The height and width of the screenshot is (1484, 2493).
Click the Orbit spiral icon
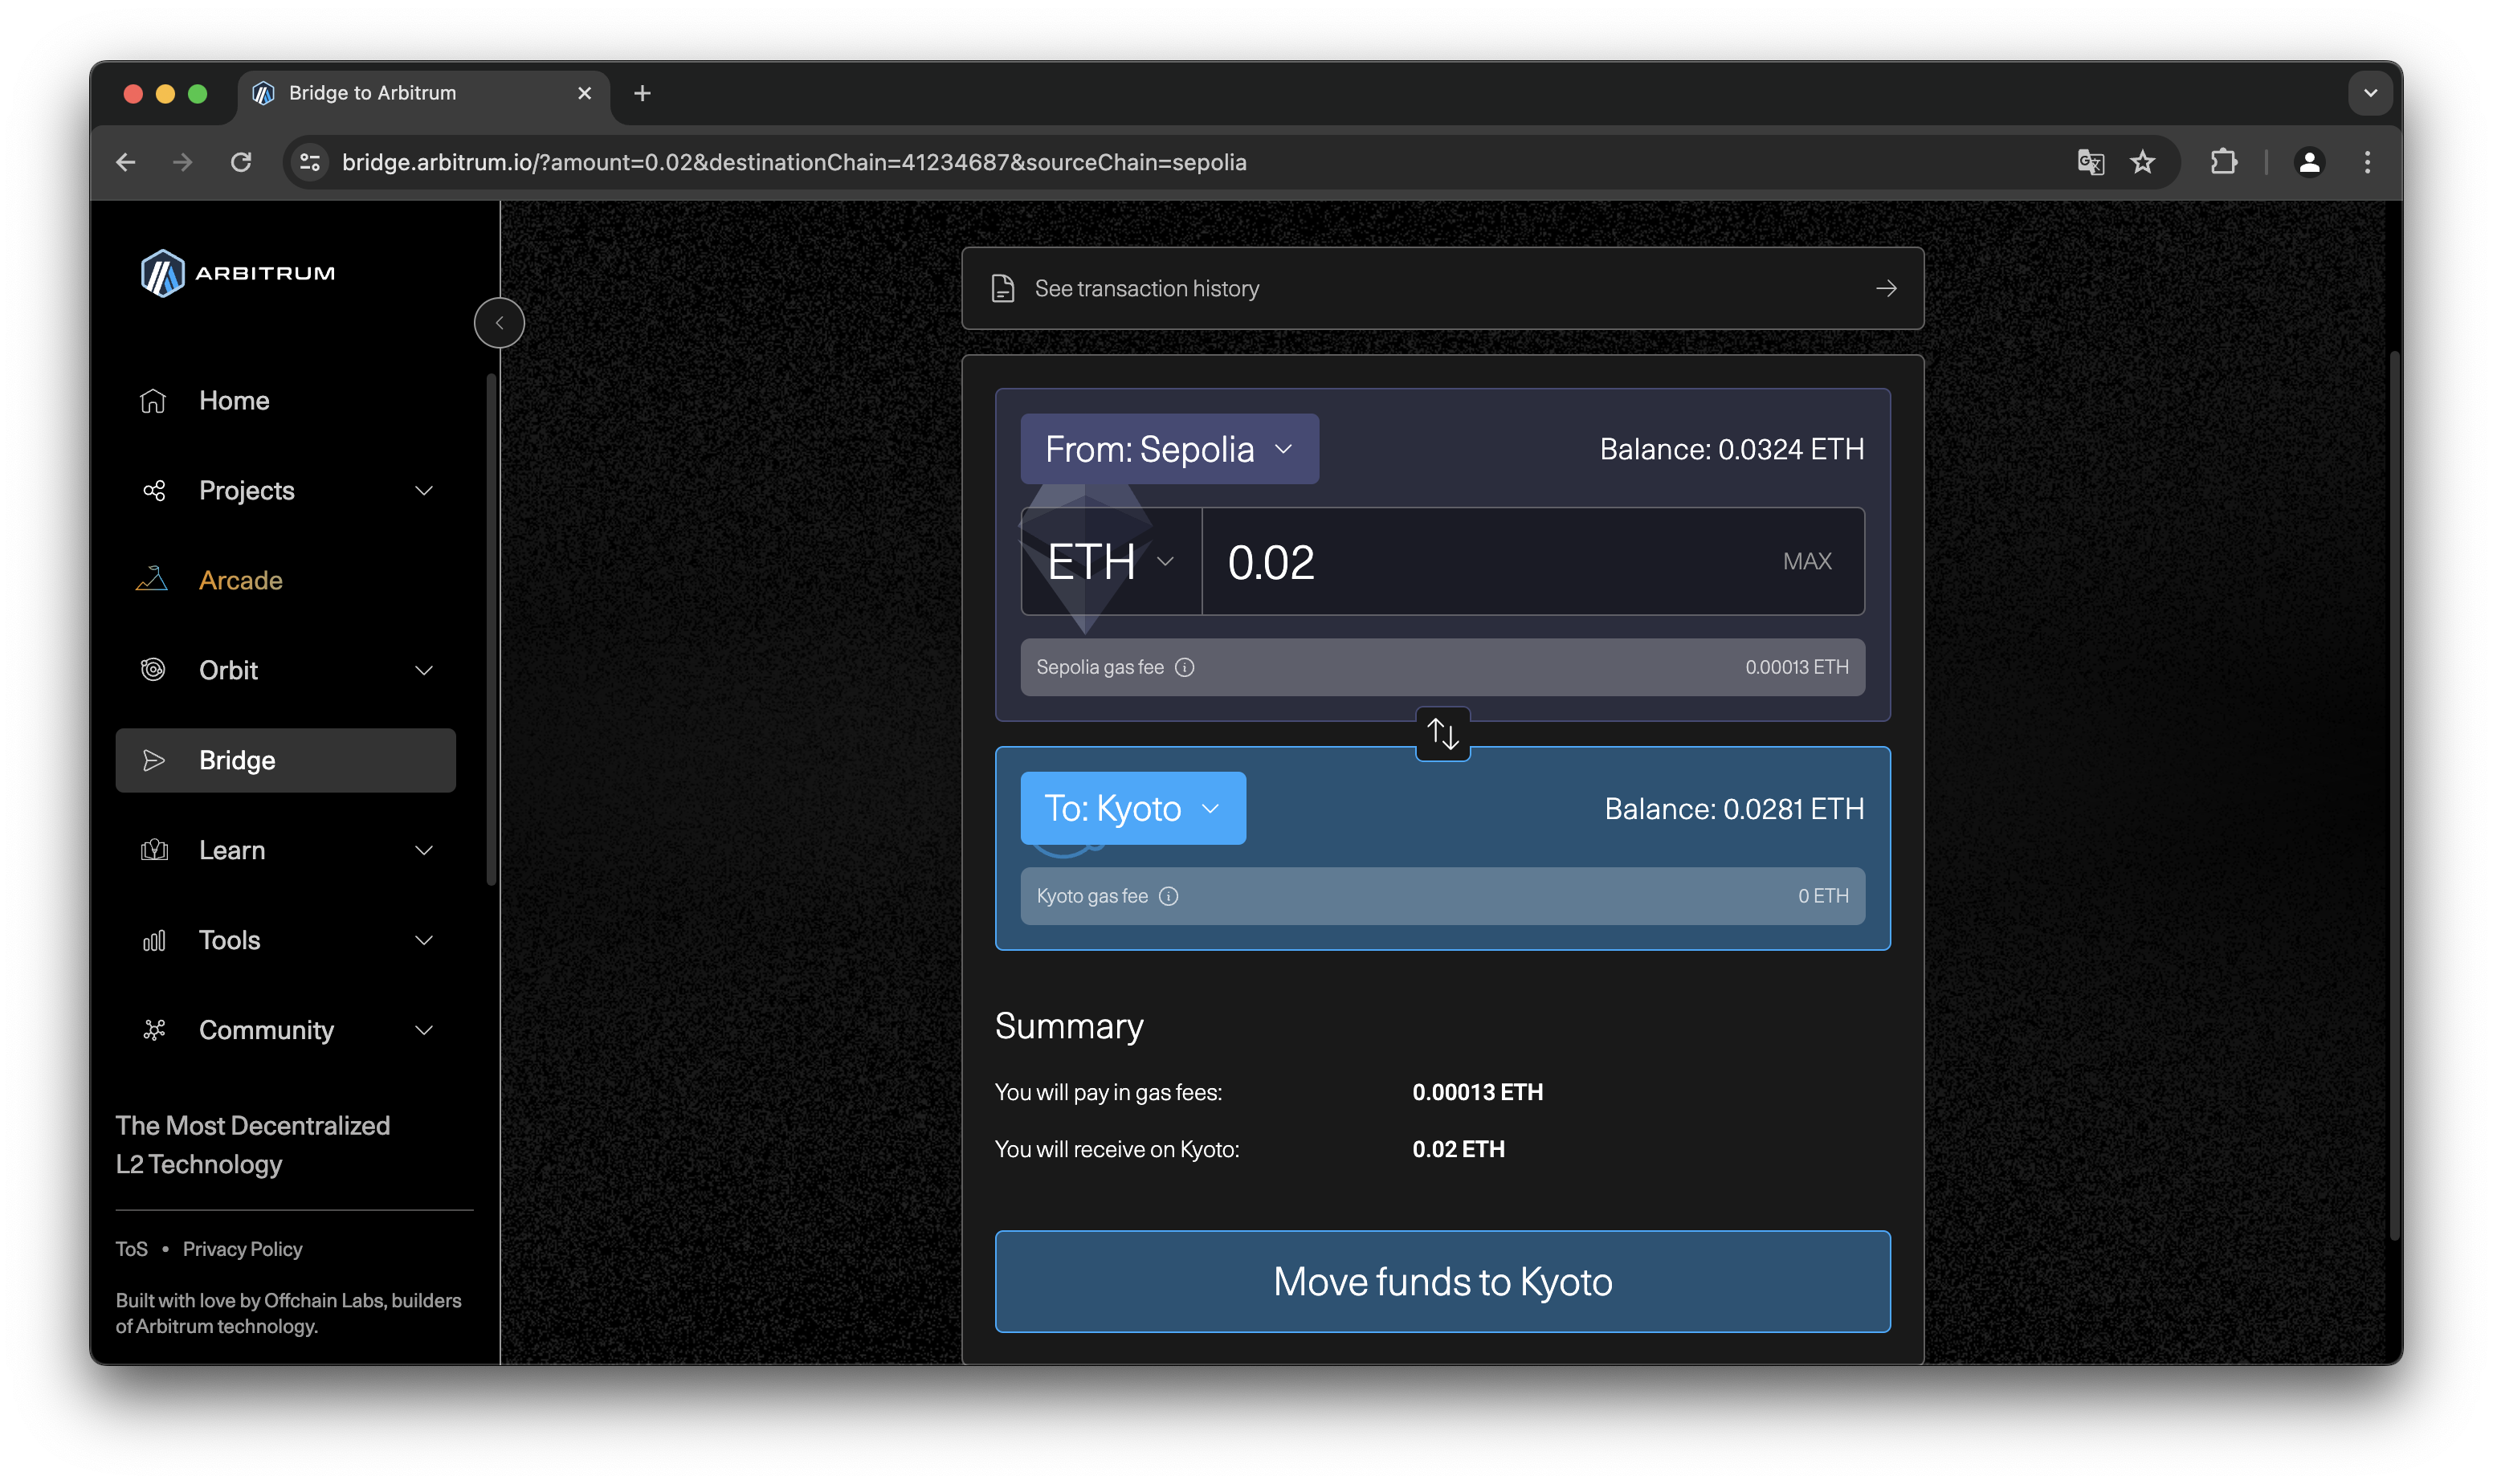click(153, 670)
